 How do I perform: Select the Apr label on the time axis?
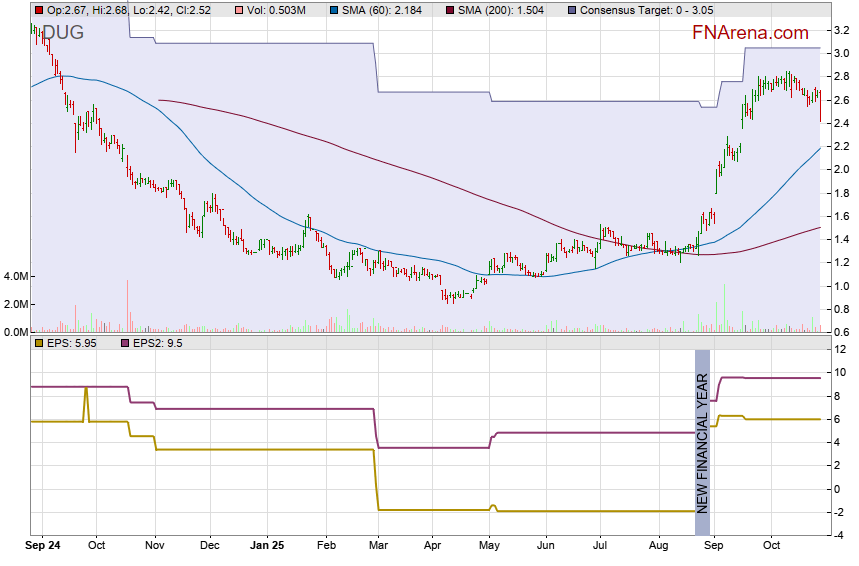tap(432, 547)
